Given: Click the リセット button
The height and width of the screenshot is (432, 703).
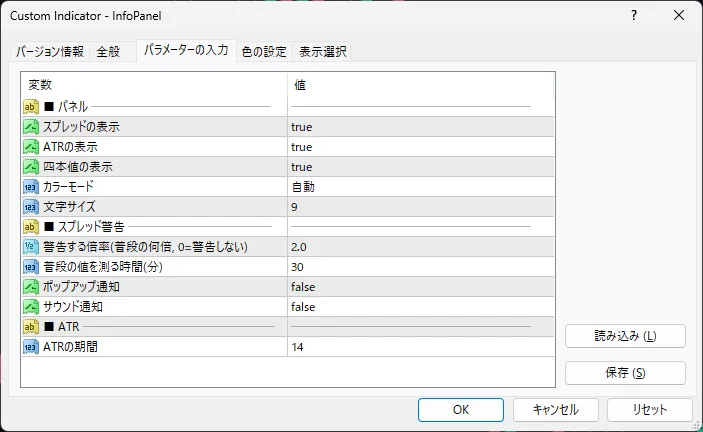Looking at the screenshot, I should coord(650,410).
